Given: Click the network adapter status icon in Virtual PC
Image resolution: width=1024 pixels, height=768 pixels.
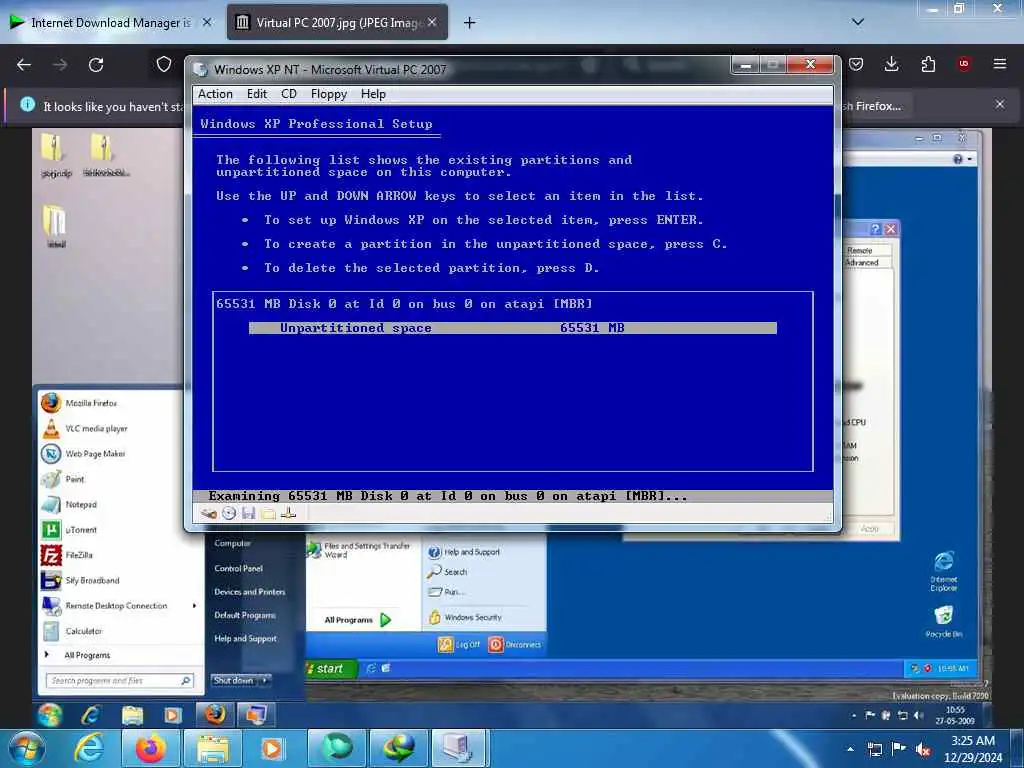Looking at the screenshot, I should click(288, 513).
